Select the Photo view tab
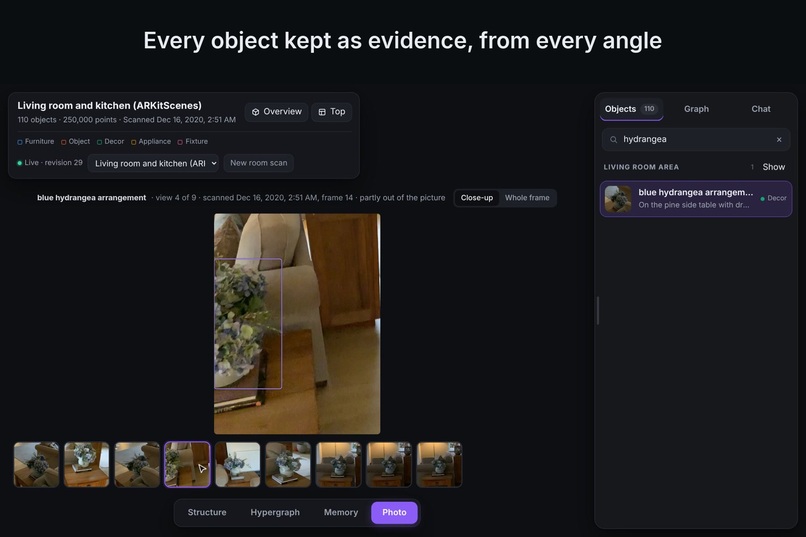Screen dimensions: 806x537 (394, 512)
